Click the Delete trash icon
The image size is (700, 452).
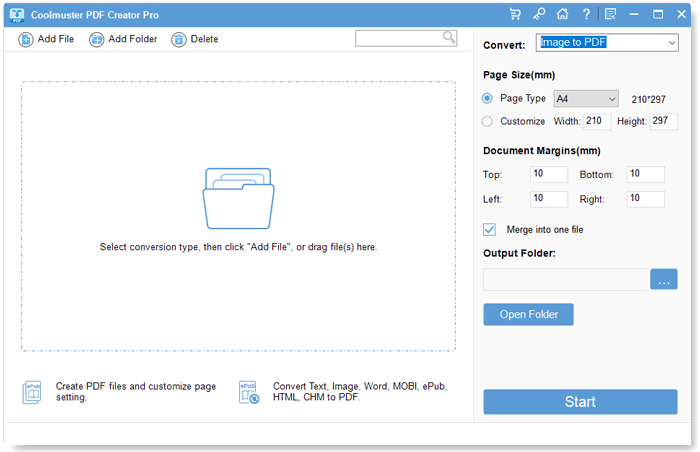(x=179, y=40)
